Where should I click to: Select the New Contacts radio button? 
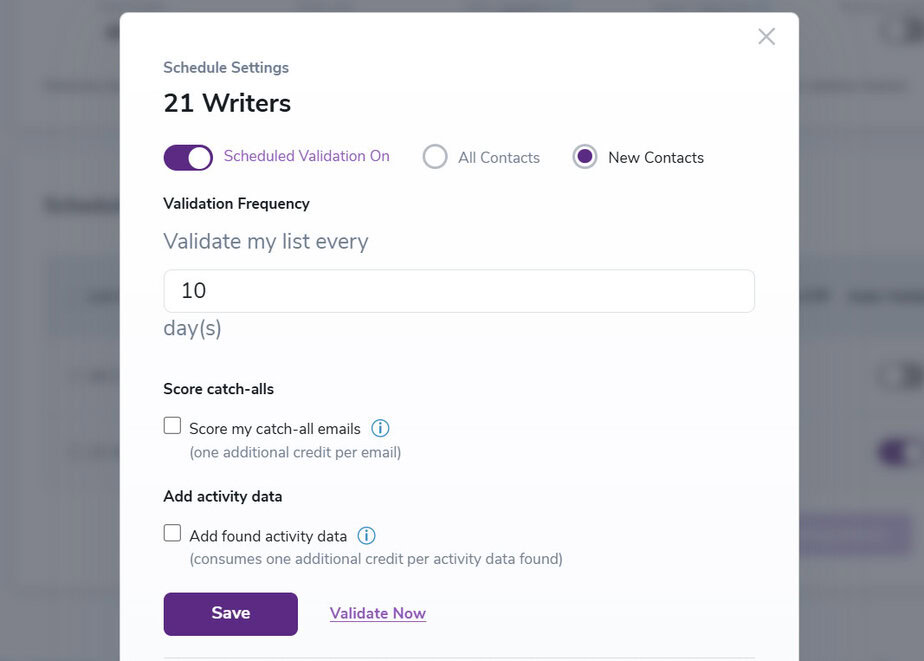pos(585,157)
